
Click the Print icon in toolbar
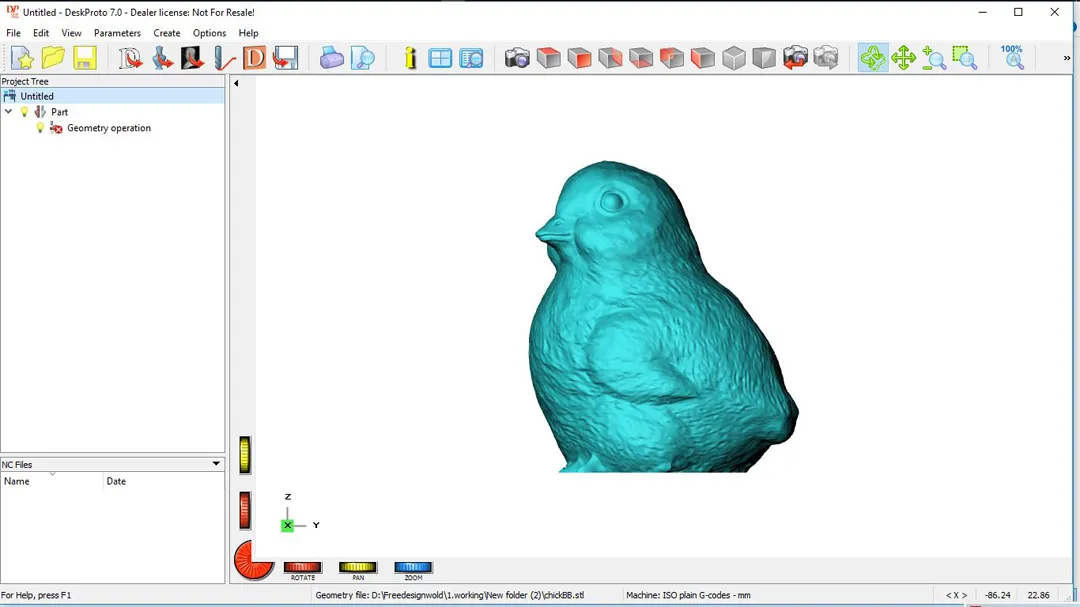332,58
